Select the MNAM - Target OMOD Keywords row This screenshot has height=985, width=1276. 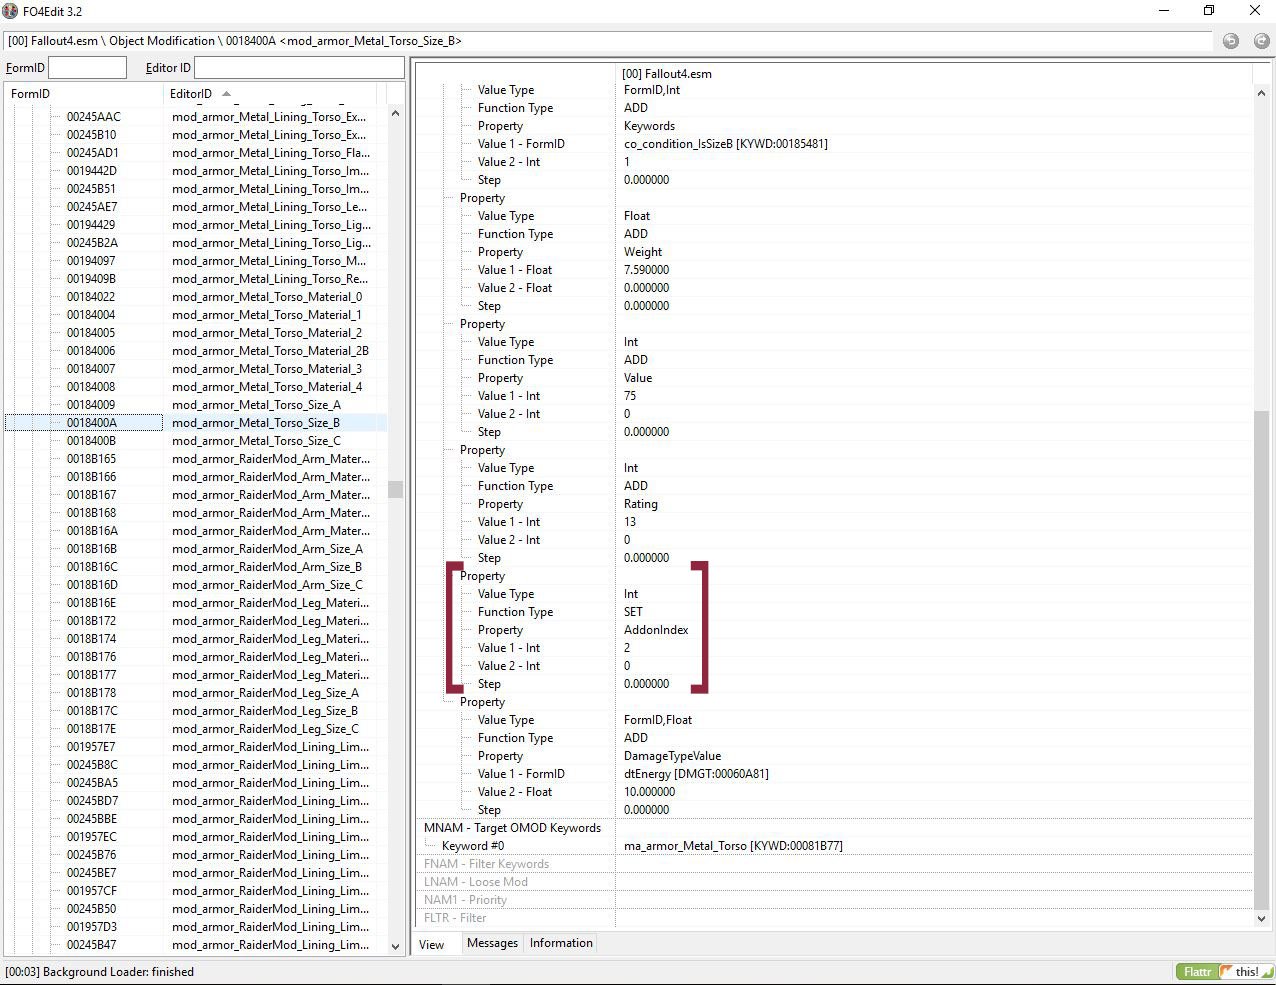(512, 828)
